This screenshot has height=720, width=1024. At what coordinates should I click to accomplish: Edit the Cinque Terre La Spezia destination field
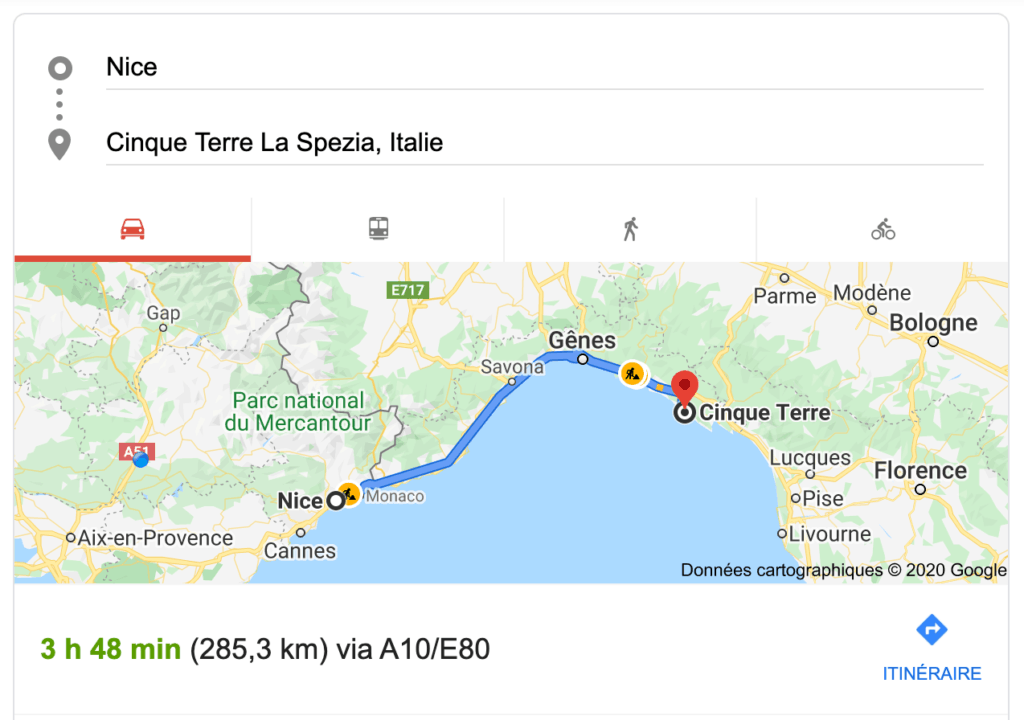coord(545,142)
